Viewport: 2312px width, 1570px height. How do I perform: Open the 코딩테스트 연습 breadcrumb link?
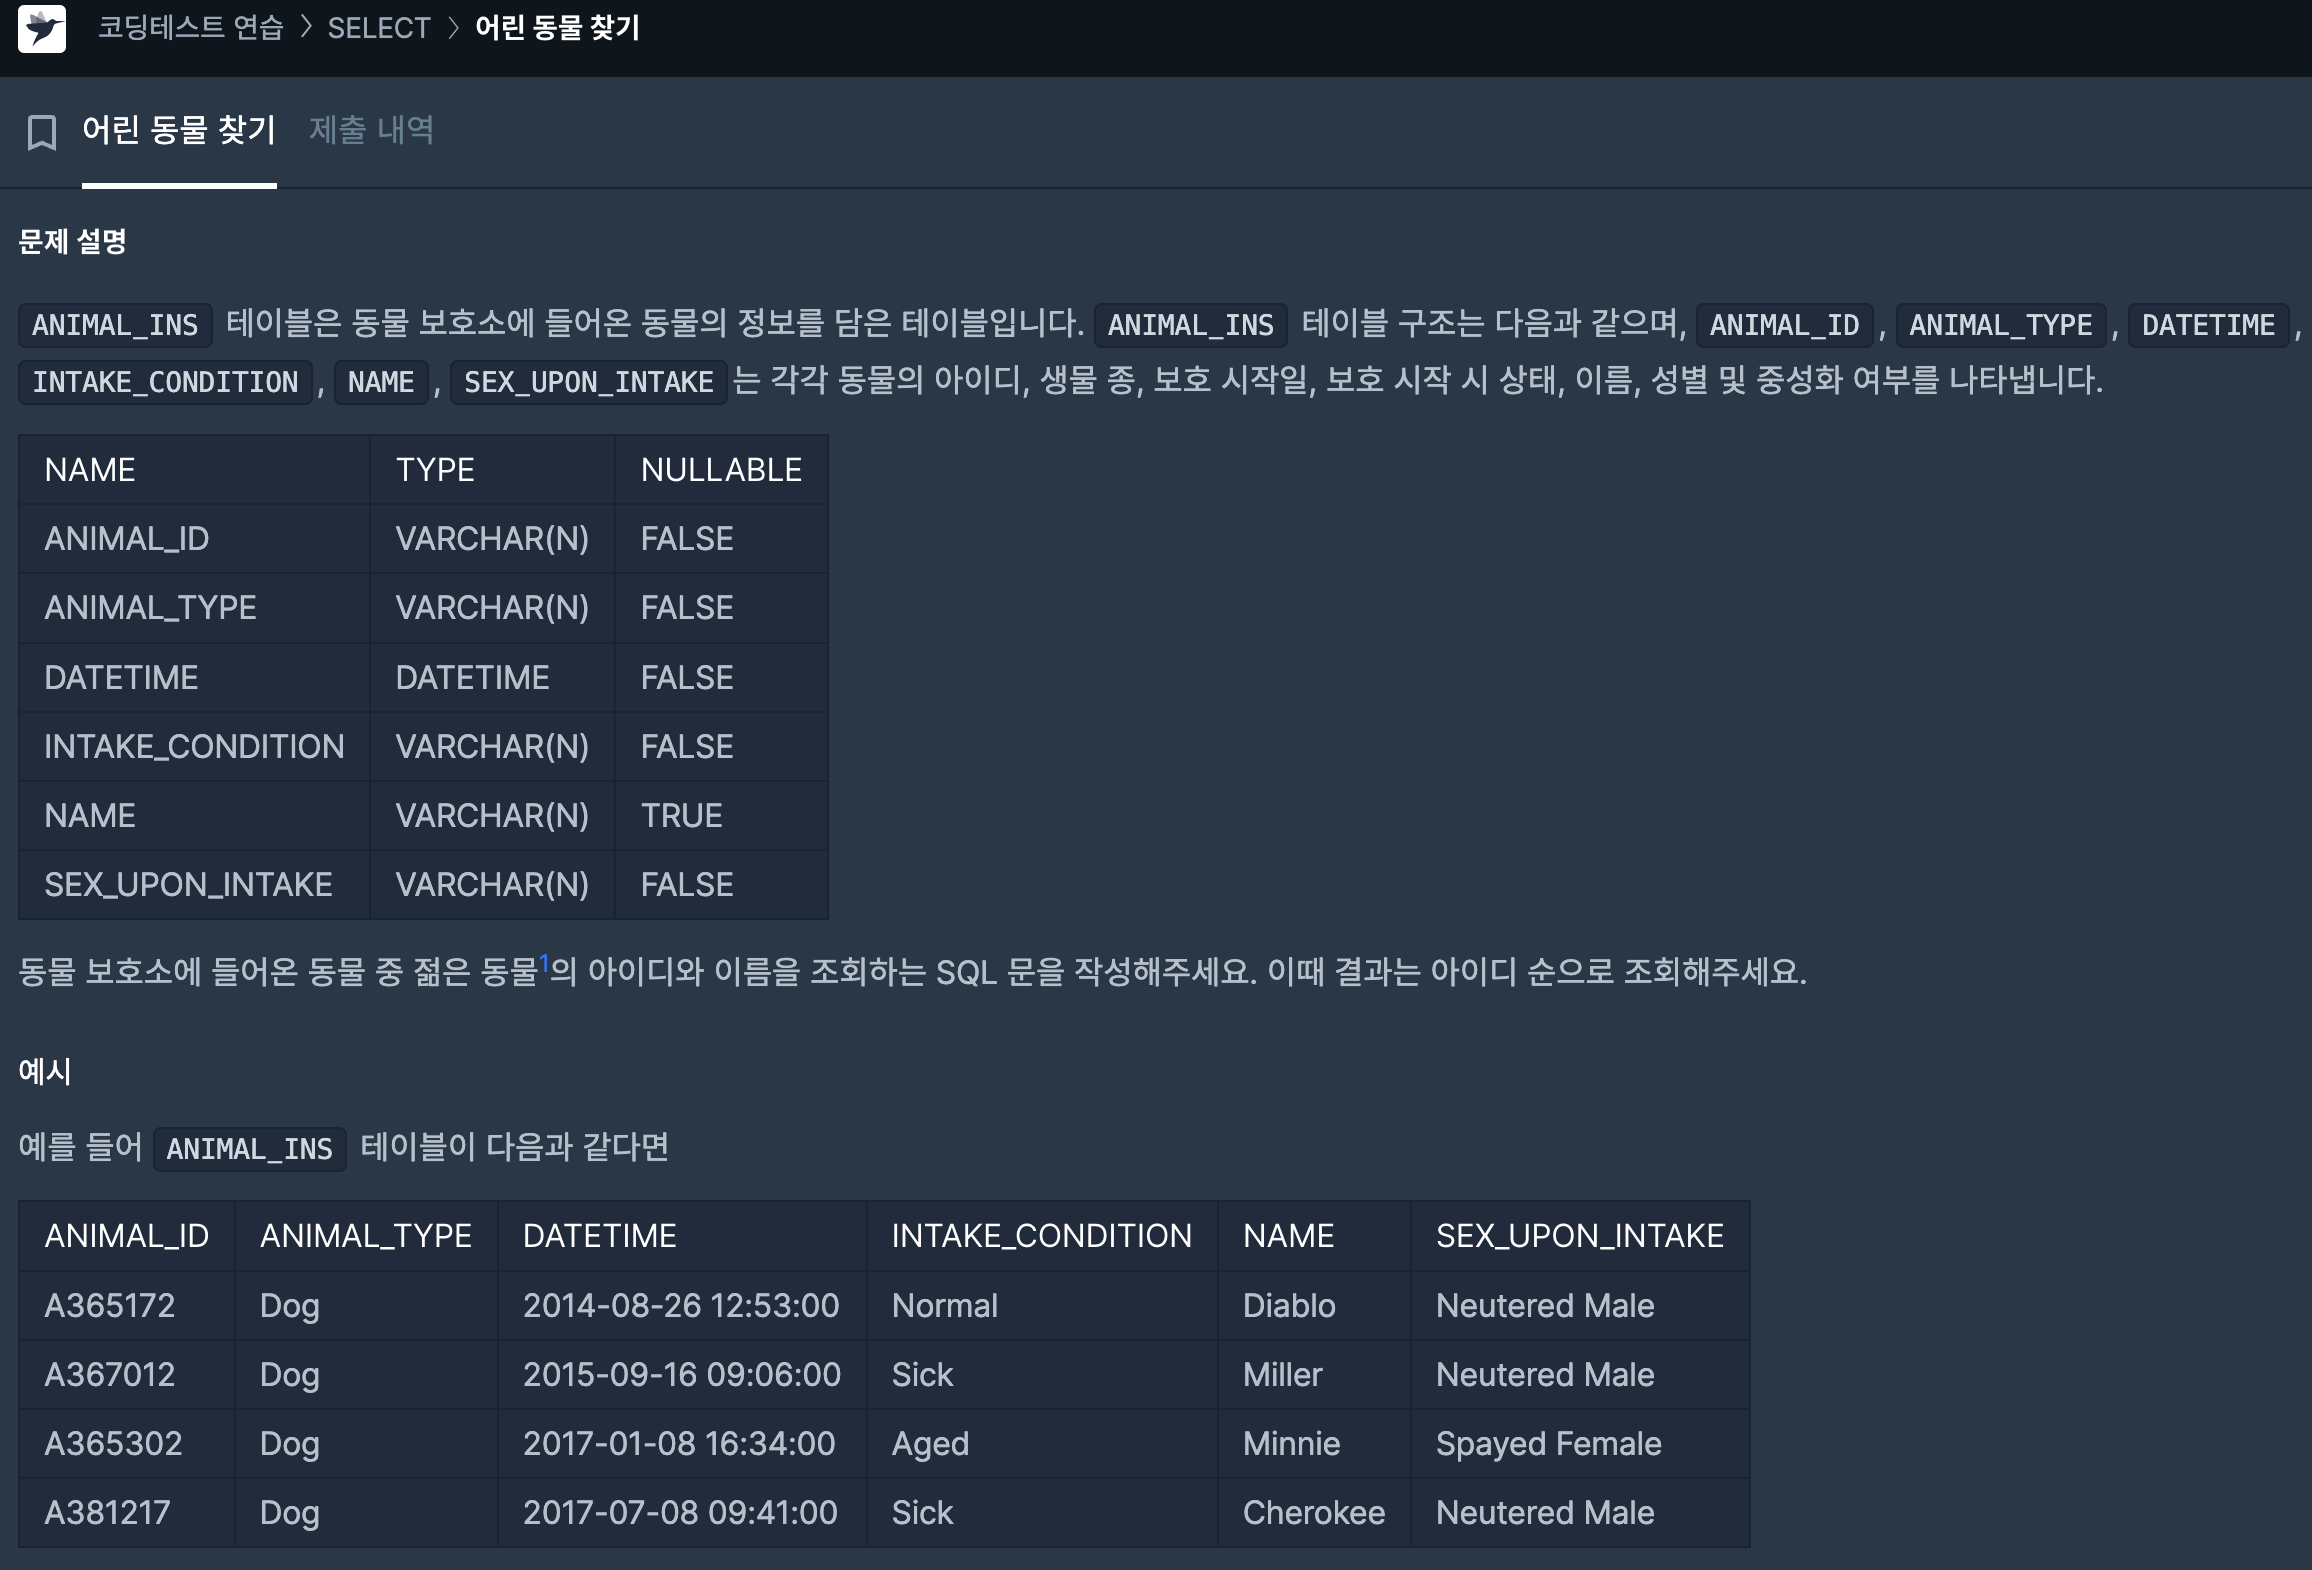pos(191,28)
